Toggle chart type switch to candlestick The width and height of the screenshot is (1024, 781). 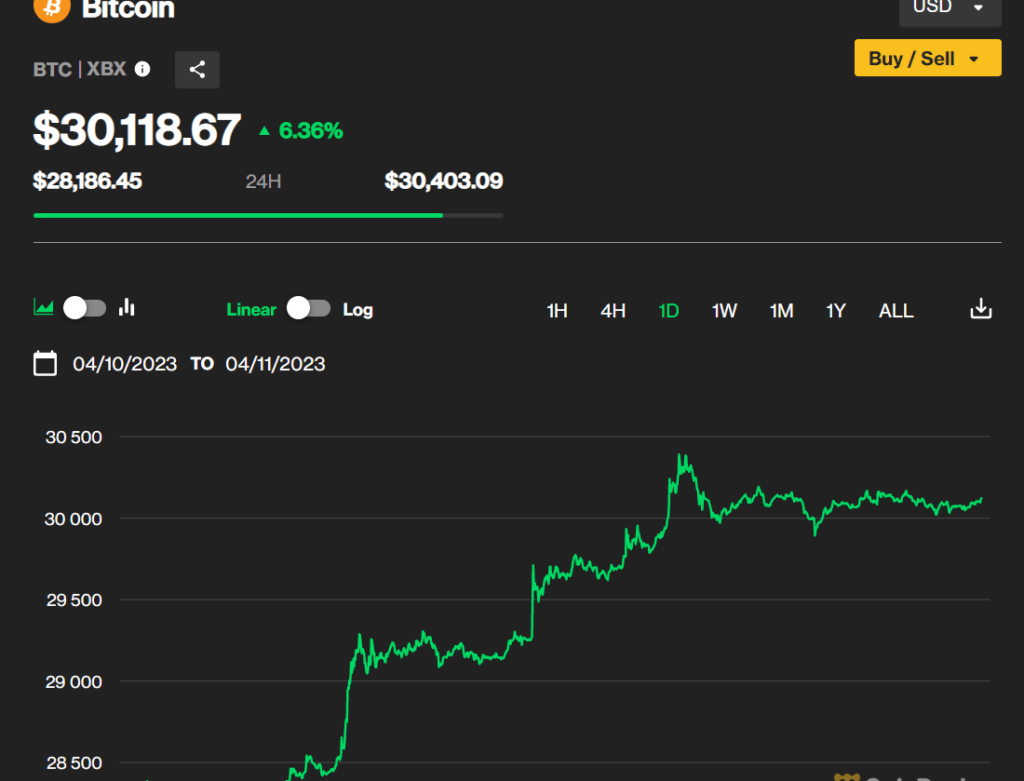(x=85, y=308)
